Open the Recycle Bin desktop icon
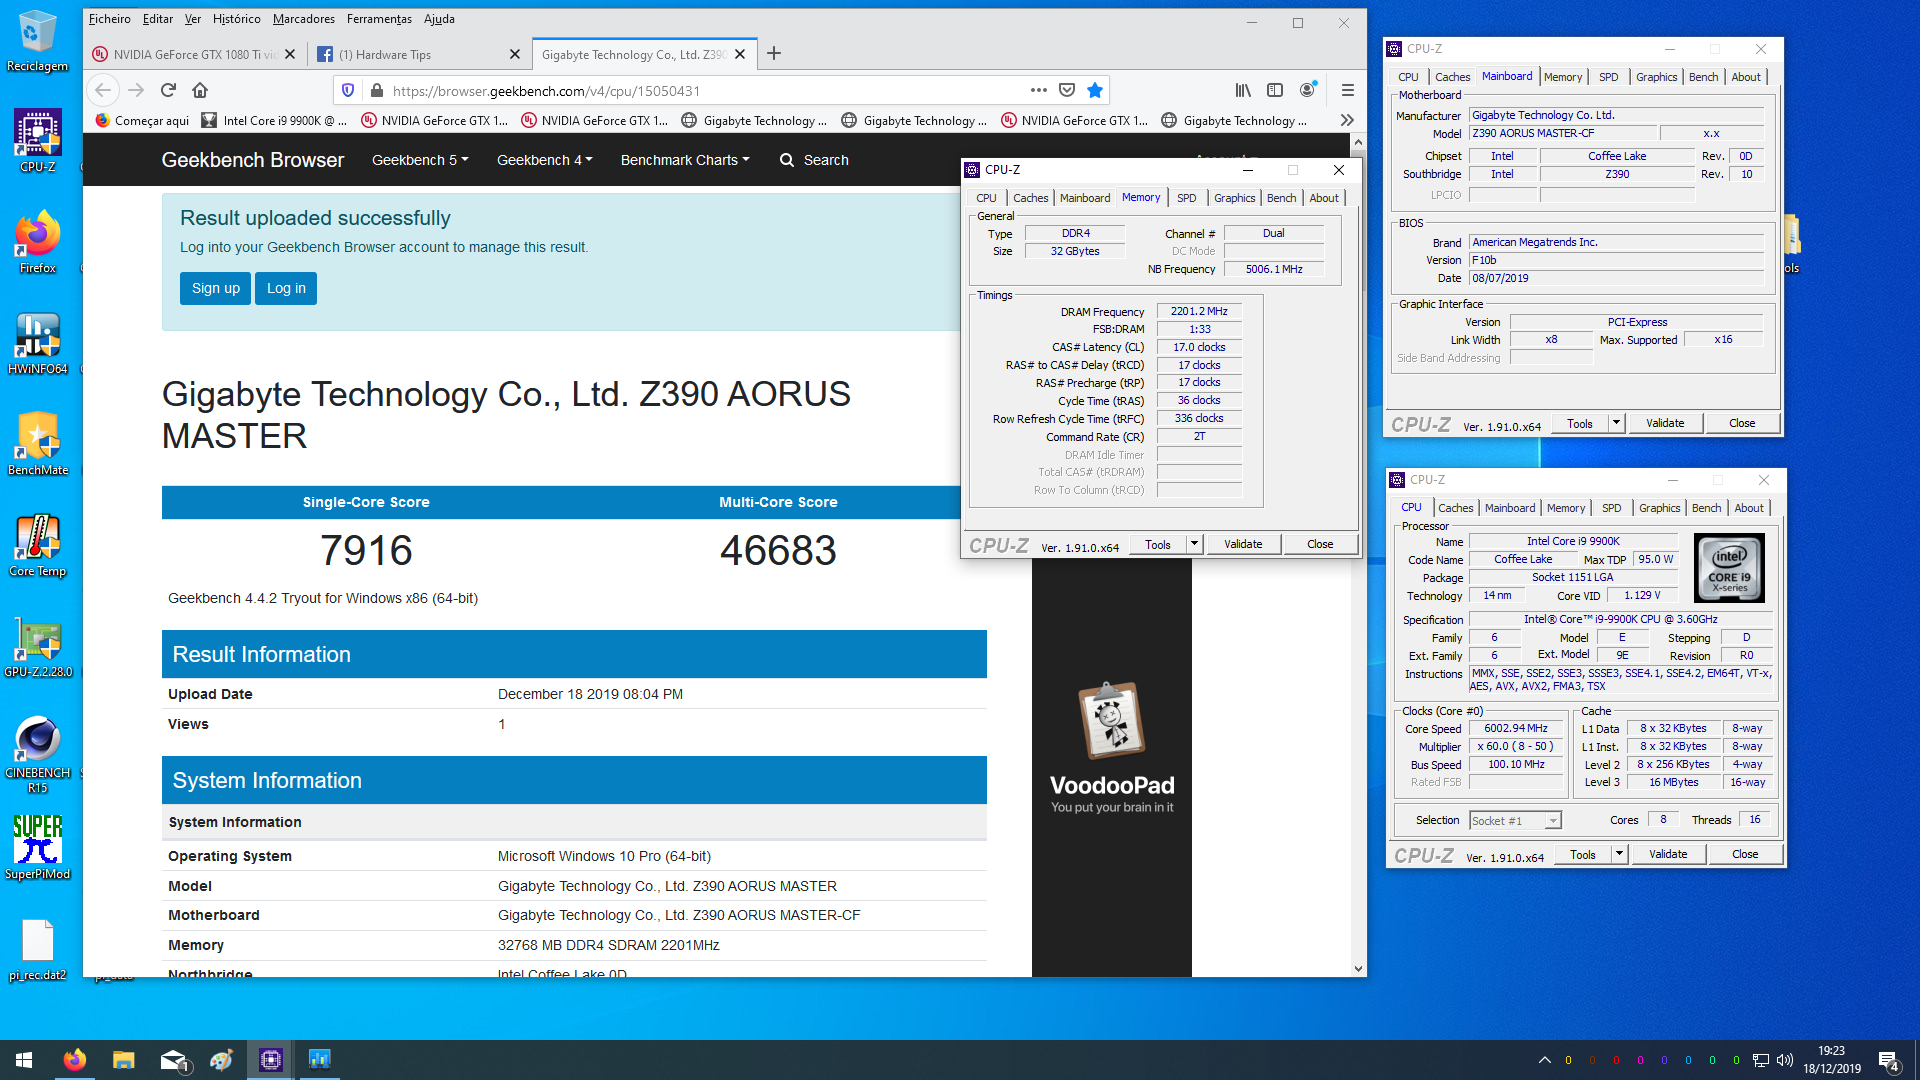 pyautogui.click(x=37, y=42)
